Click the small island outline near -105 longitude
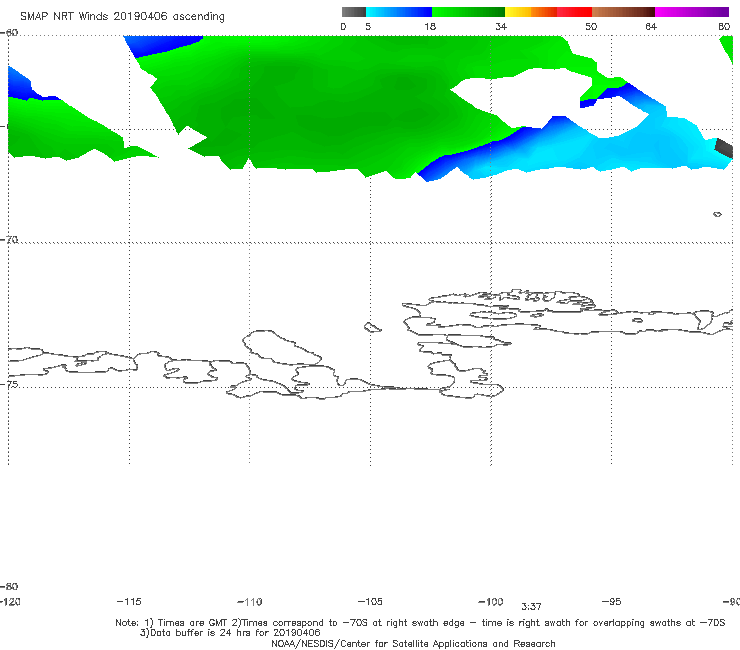 372,327
